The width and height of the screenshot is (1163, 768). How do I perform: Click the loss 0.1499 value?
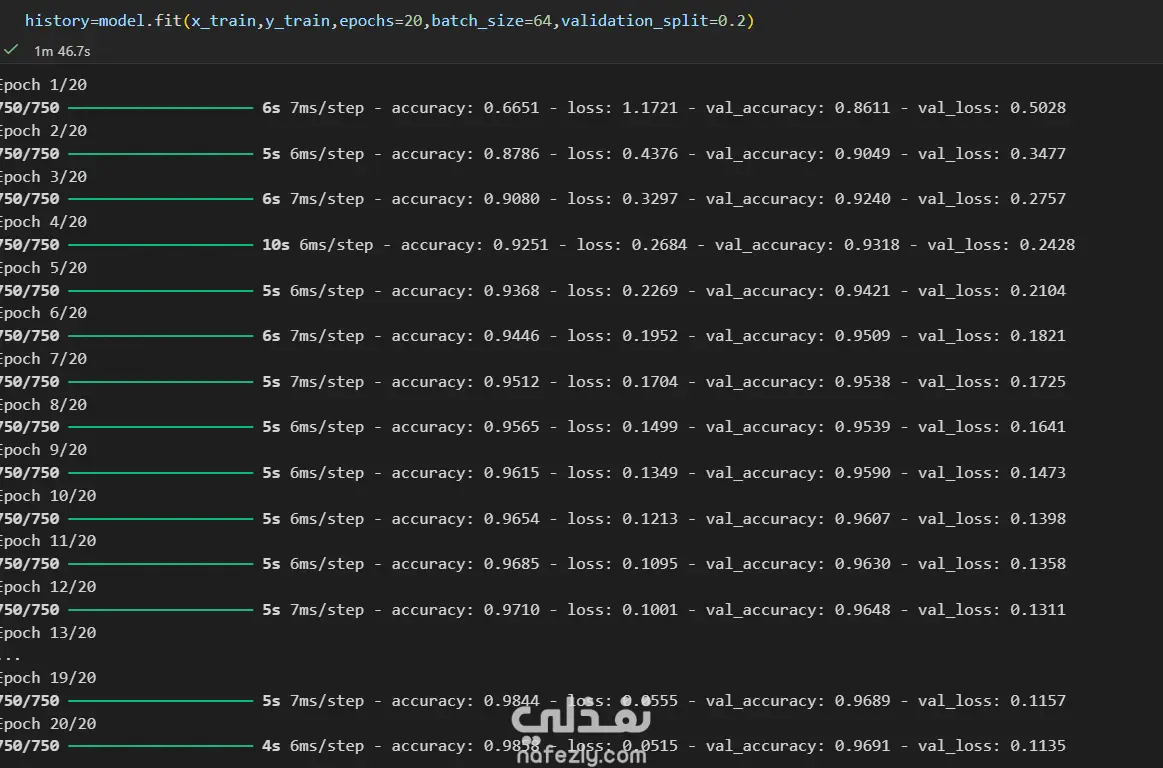(x=650, y=427)
